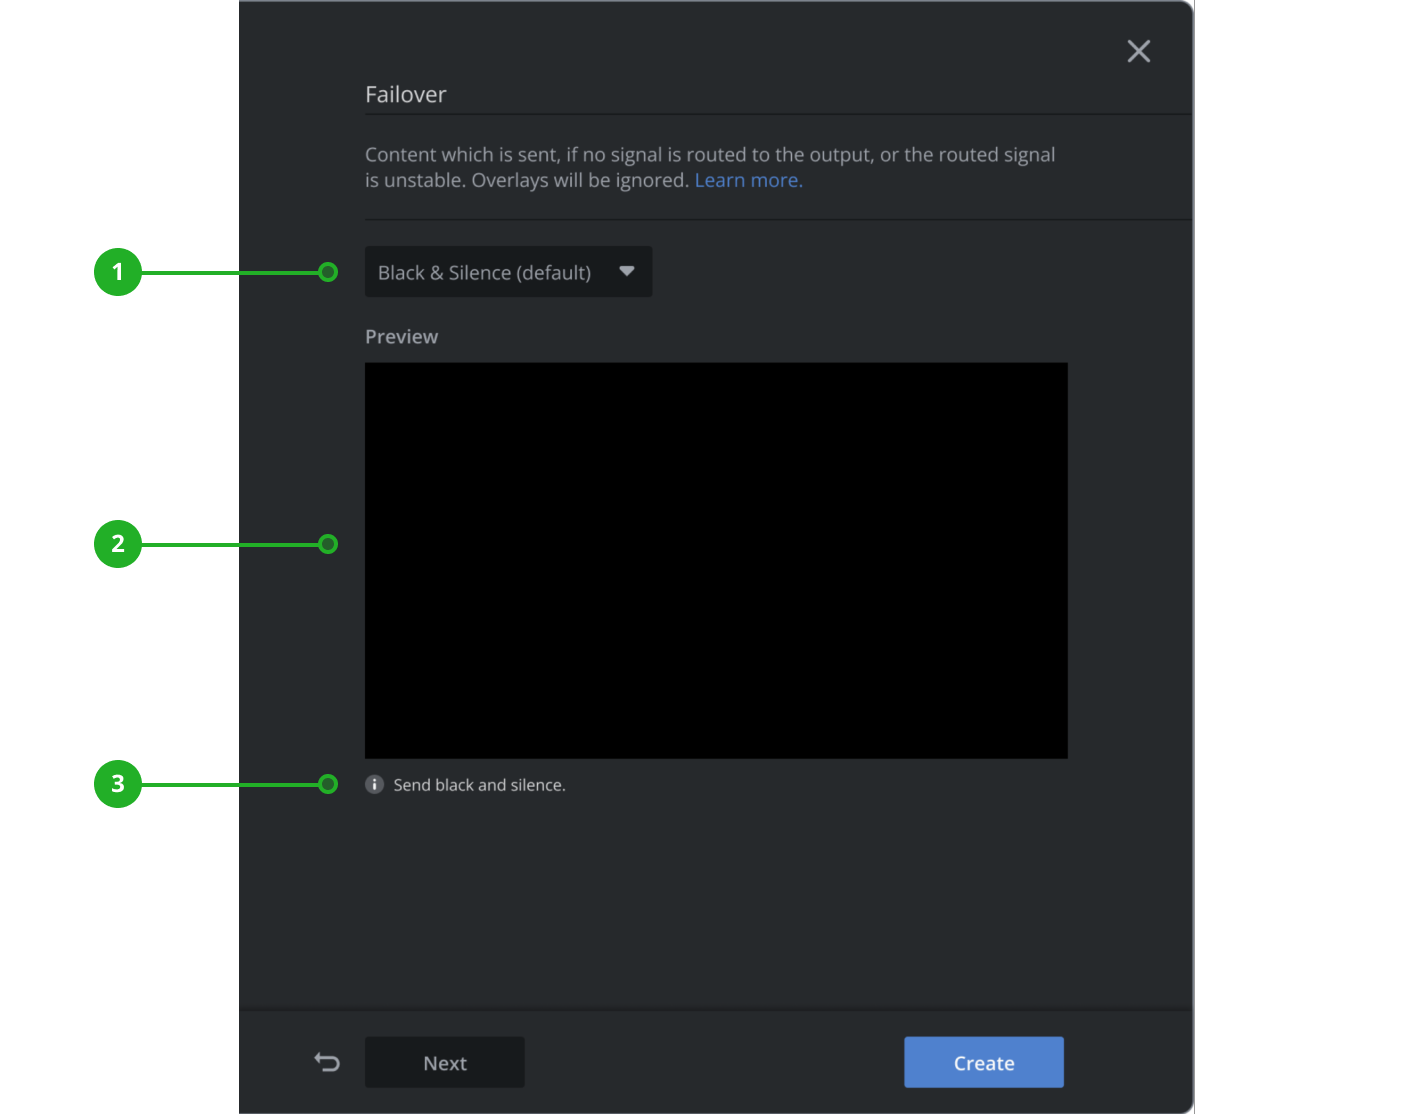Viewport: 1410px width, 1114px height.
Task: Click the green callout badge numbered 3
Action: point(118,784)
